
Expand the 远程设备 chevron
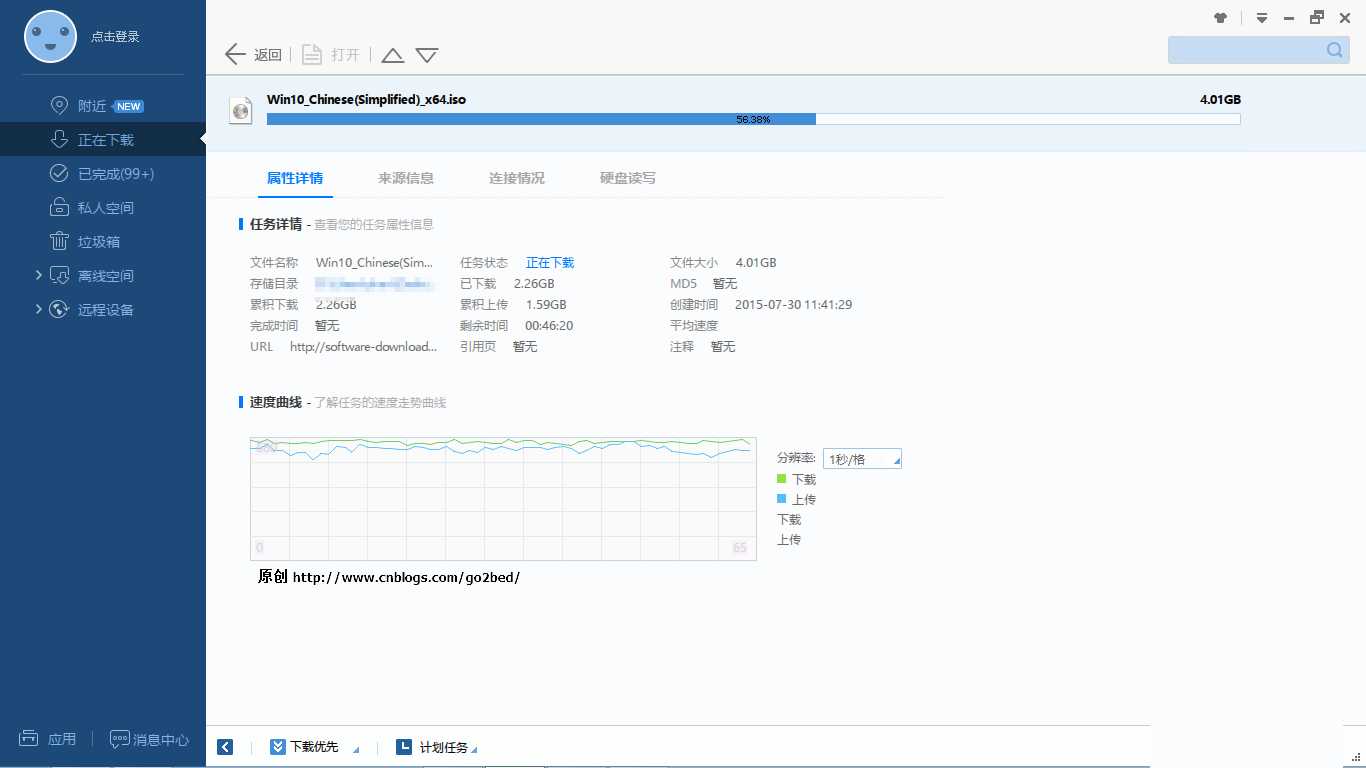coord(39,309)
